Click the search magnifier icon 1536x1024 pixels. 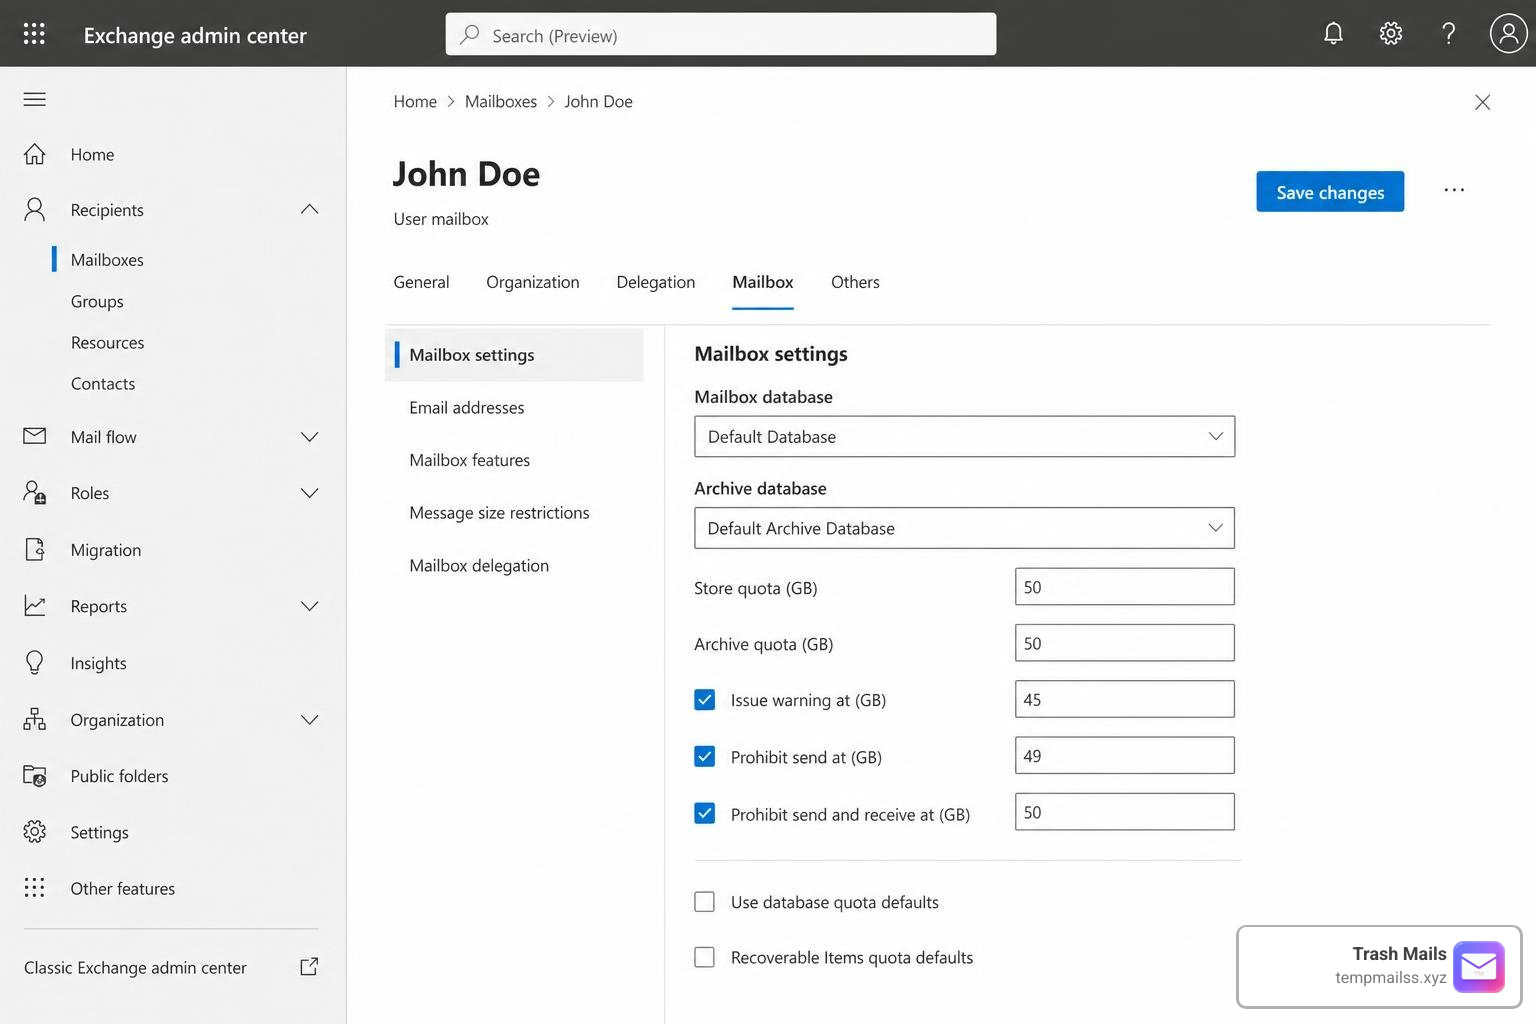tap(469, 34)
